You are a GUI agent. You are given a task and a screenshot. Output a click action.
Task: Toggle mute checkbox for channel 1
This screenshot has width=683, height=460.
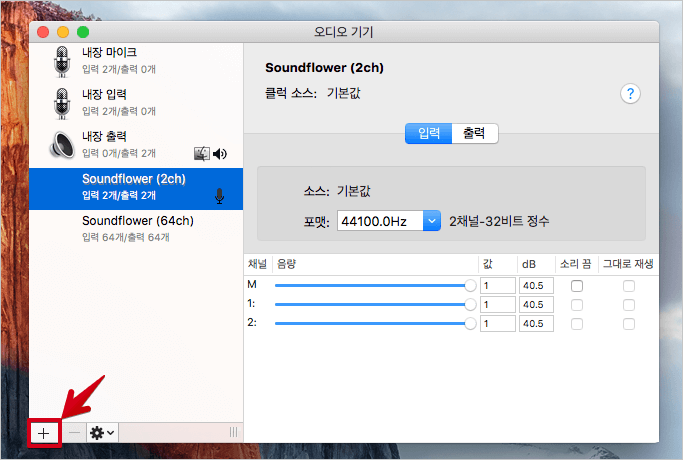[576, 304]
